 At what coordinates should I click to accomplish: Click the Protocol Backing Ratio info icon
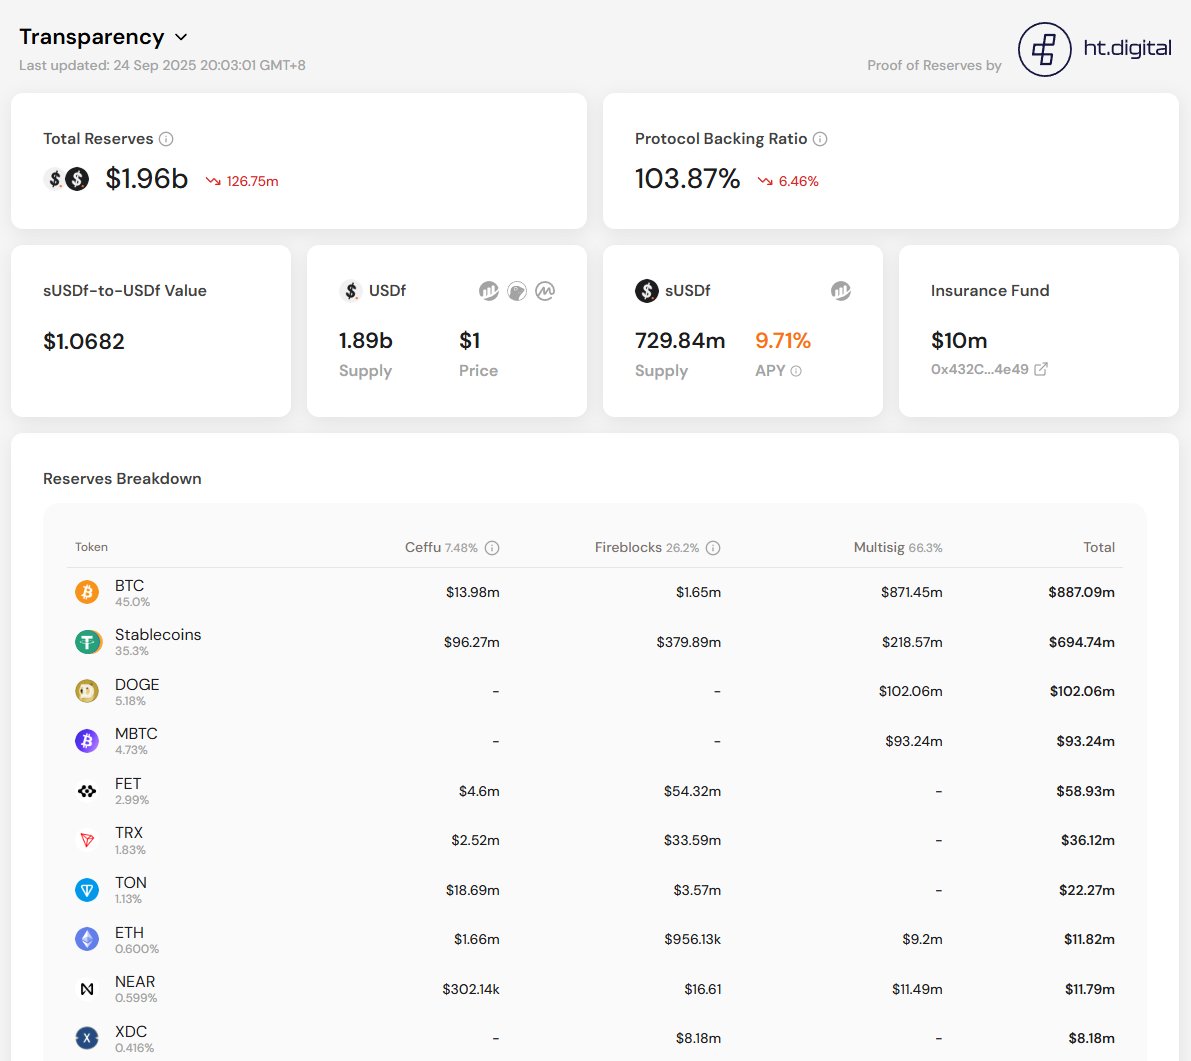click(820, 139)
